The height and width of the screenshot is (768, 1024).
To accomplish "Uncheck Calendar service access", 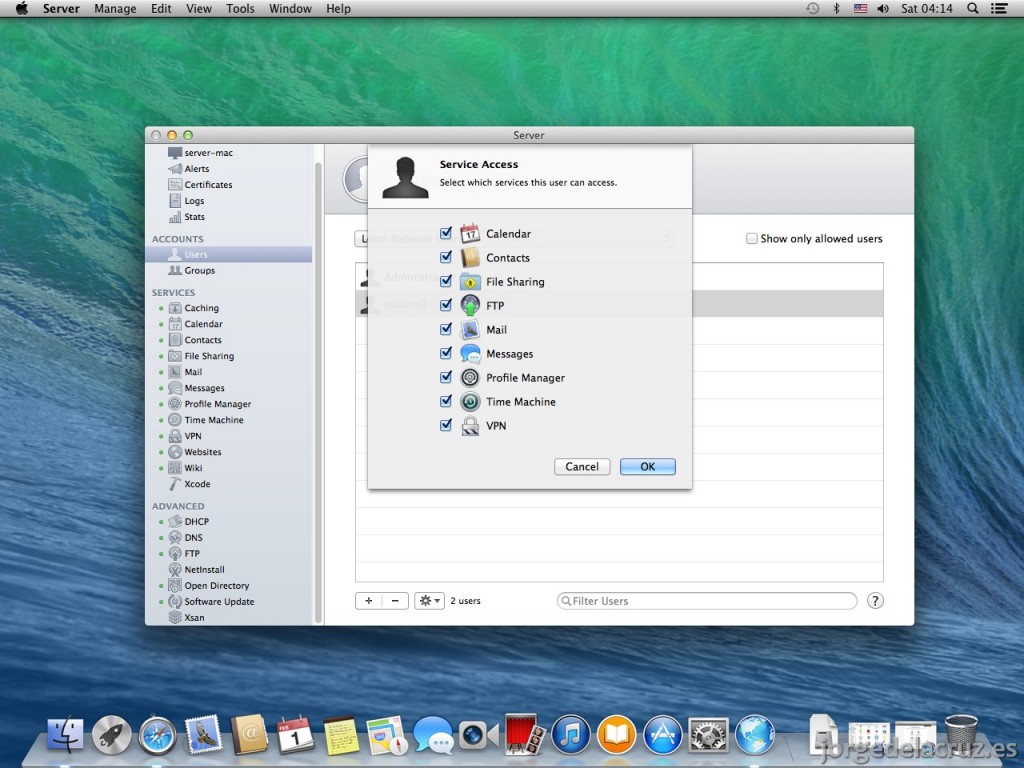I will click(x=446, y=232).
